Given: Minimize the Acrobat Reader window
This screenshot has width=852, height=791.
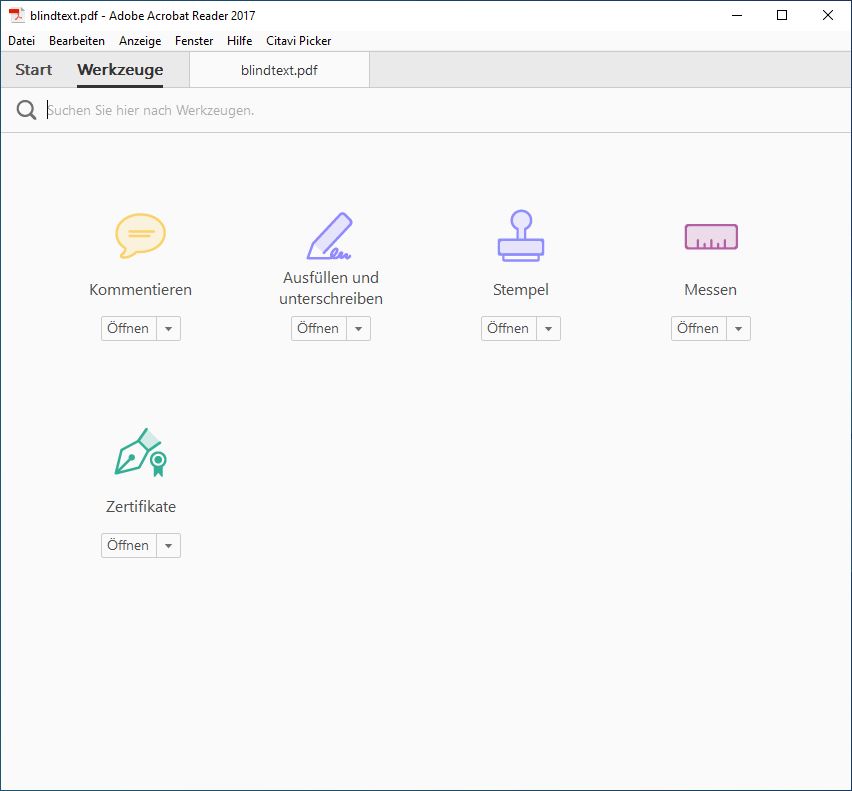Looking at the screenshot, I should [737, 15].
